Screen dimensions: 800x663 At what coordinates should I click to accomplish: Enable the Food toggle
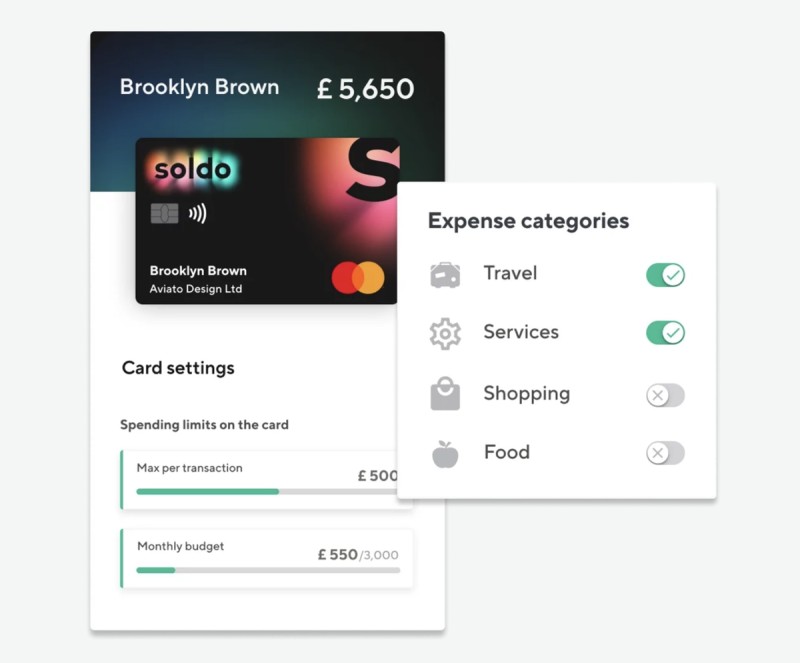[665, 452]
